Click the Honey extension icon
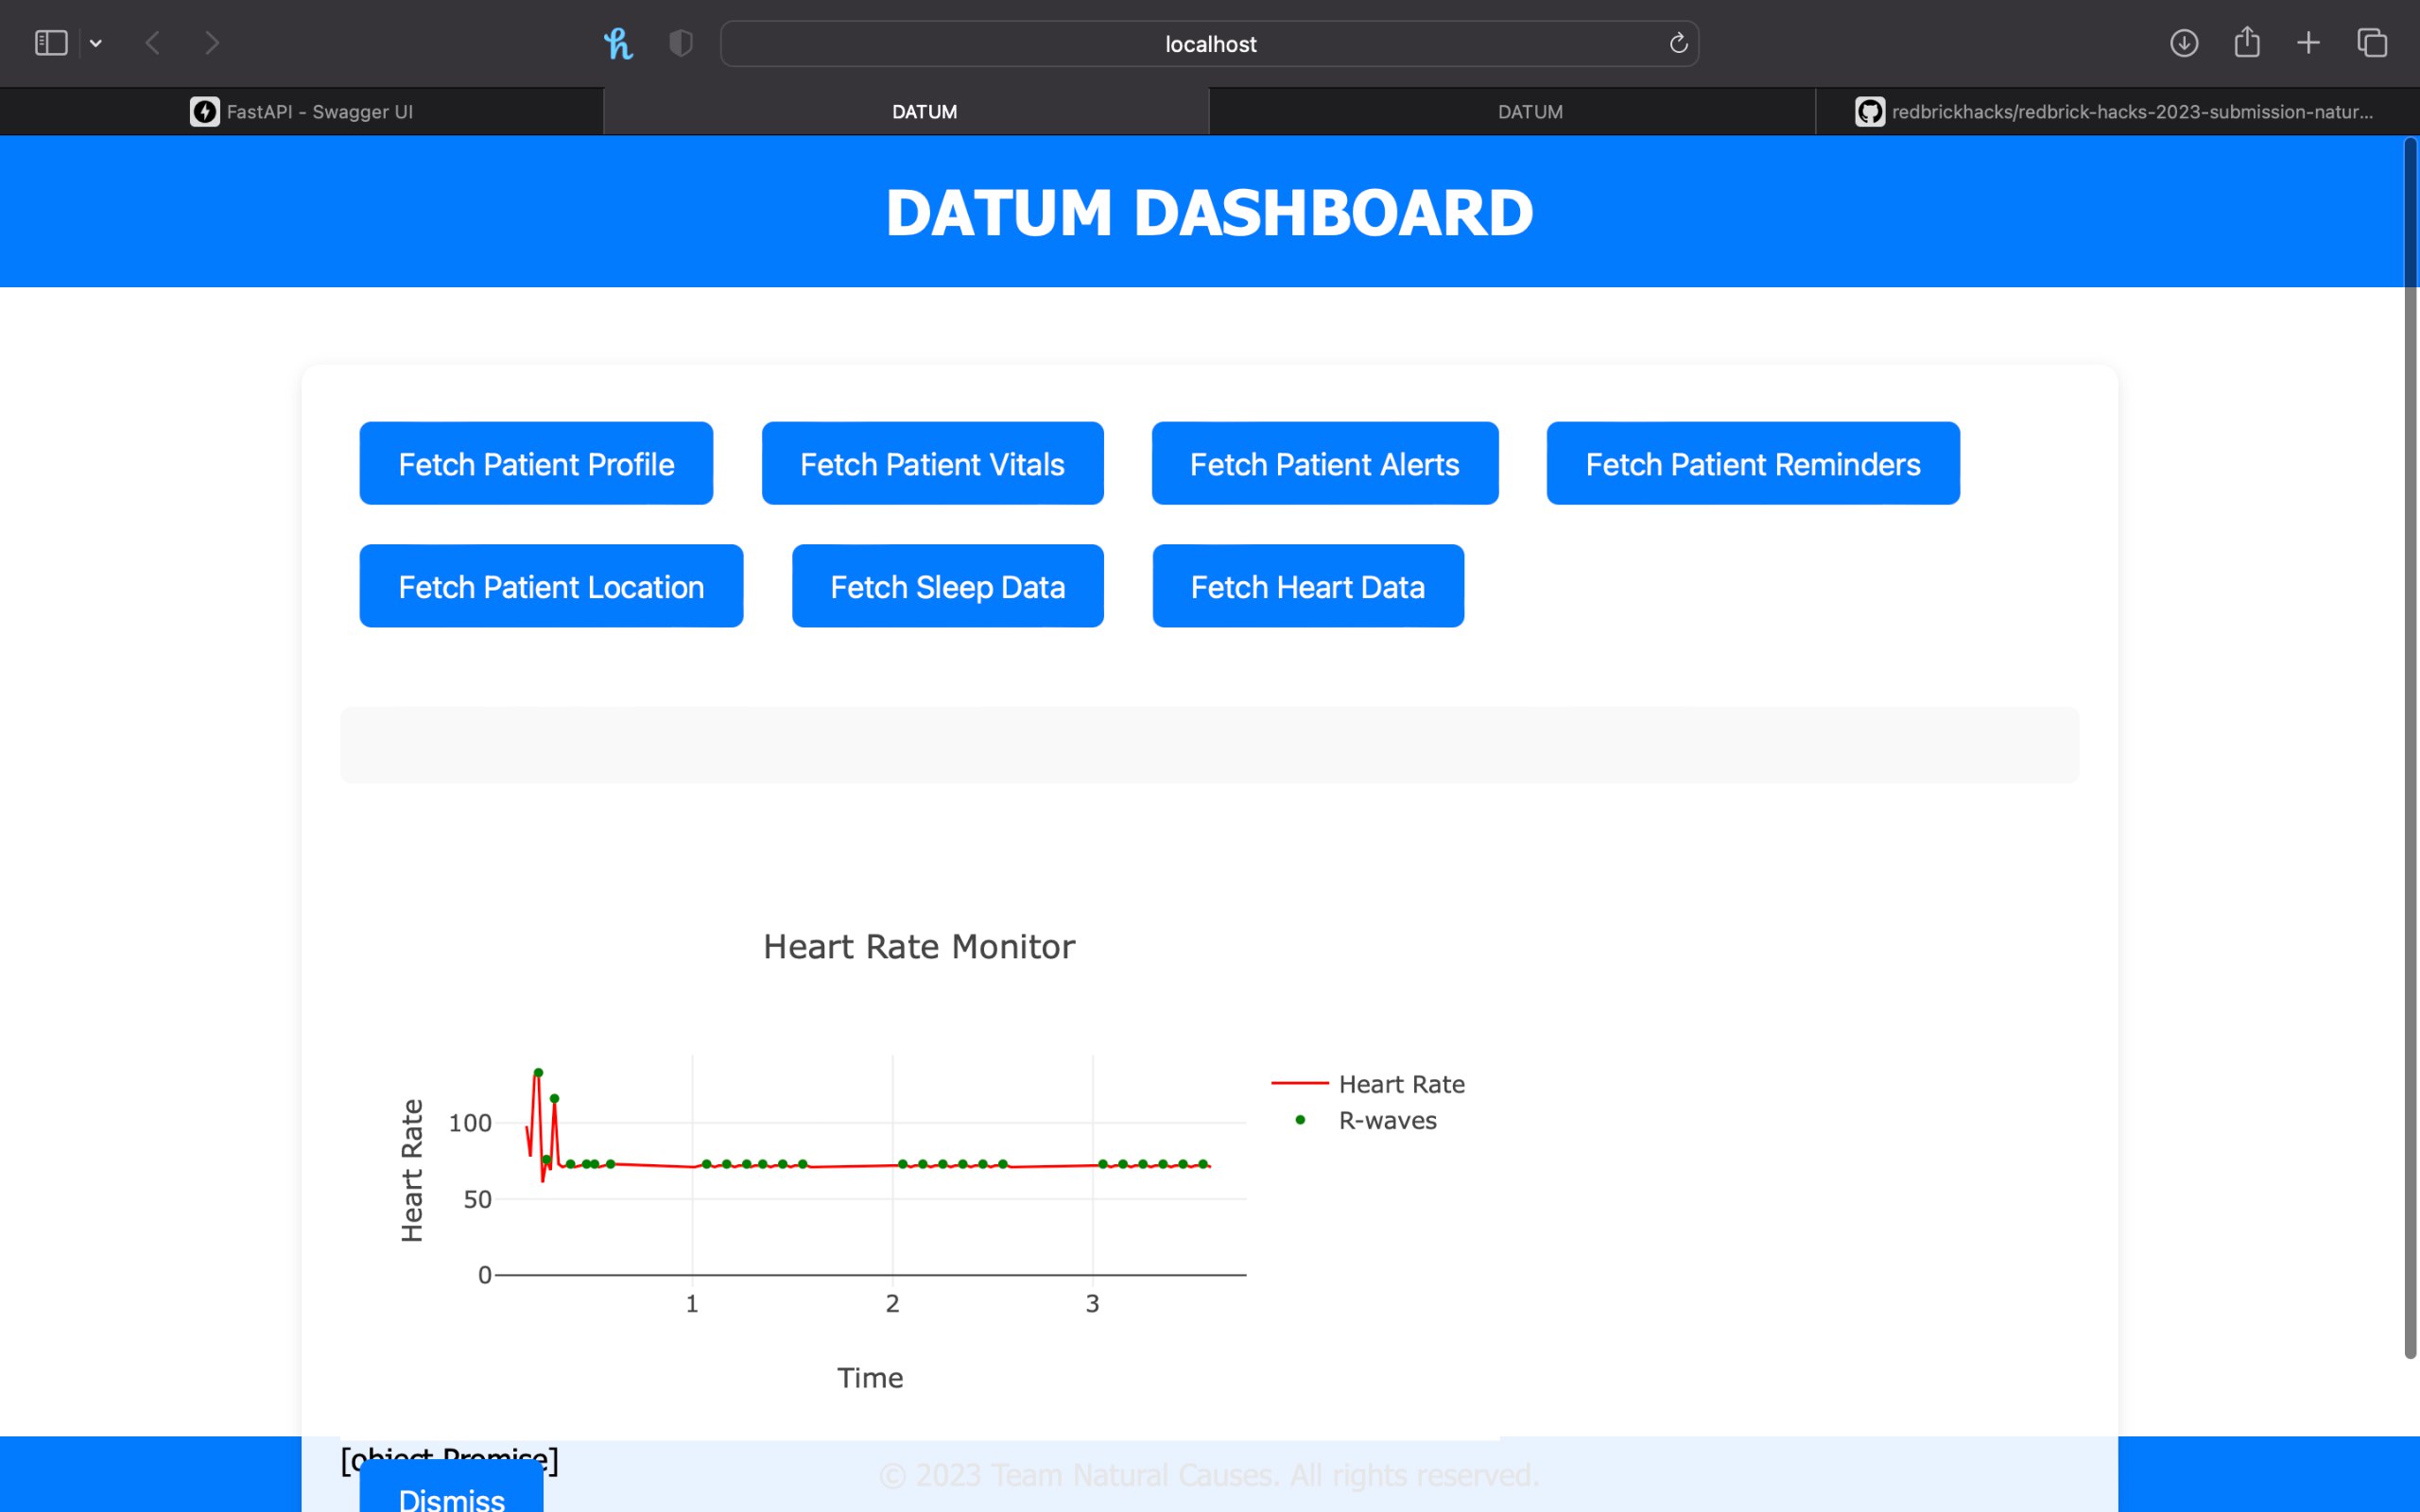The height and width of the screenshot is (1512, 2420). pyautogui.click(x=618, y=43)
